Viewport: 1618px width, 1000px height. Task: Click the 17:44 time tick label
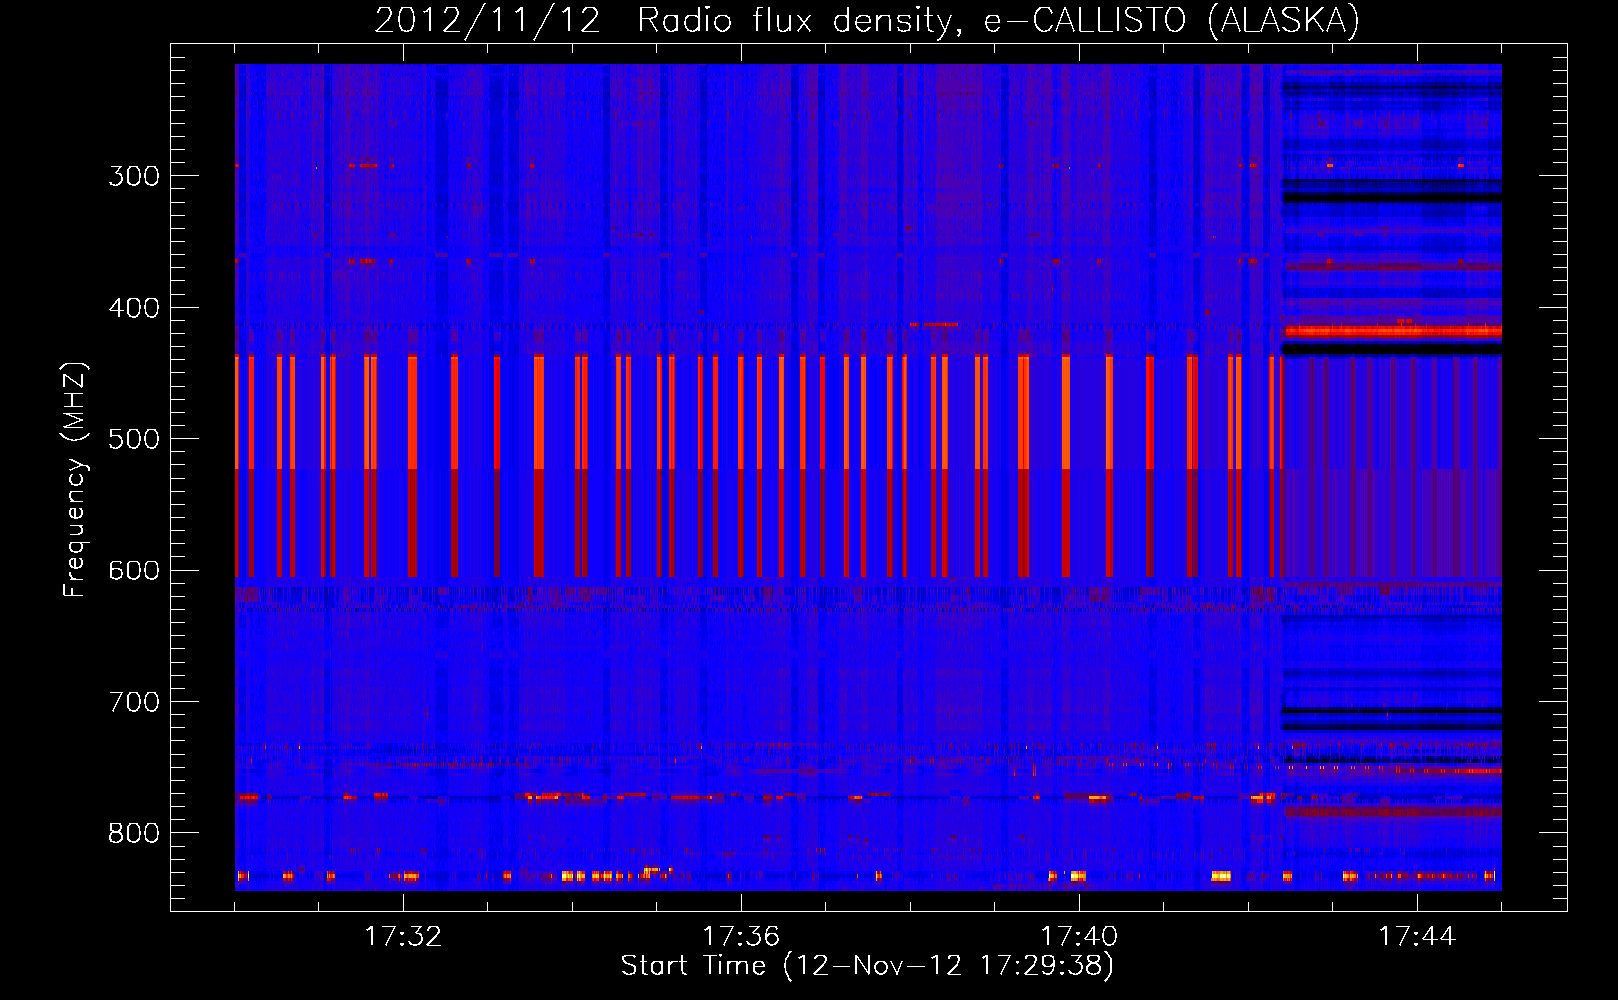(1417, 936)
